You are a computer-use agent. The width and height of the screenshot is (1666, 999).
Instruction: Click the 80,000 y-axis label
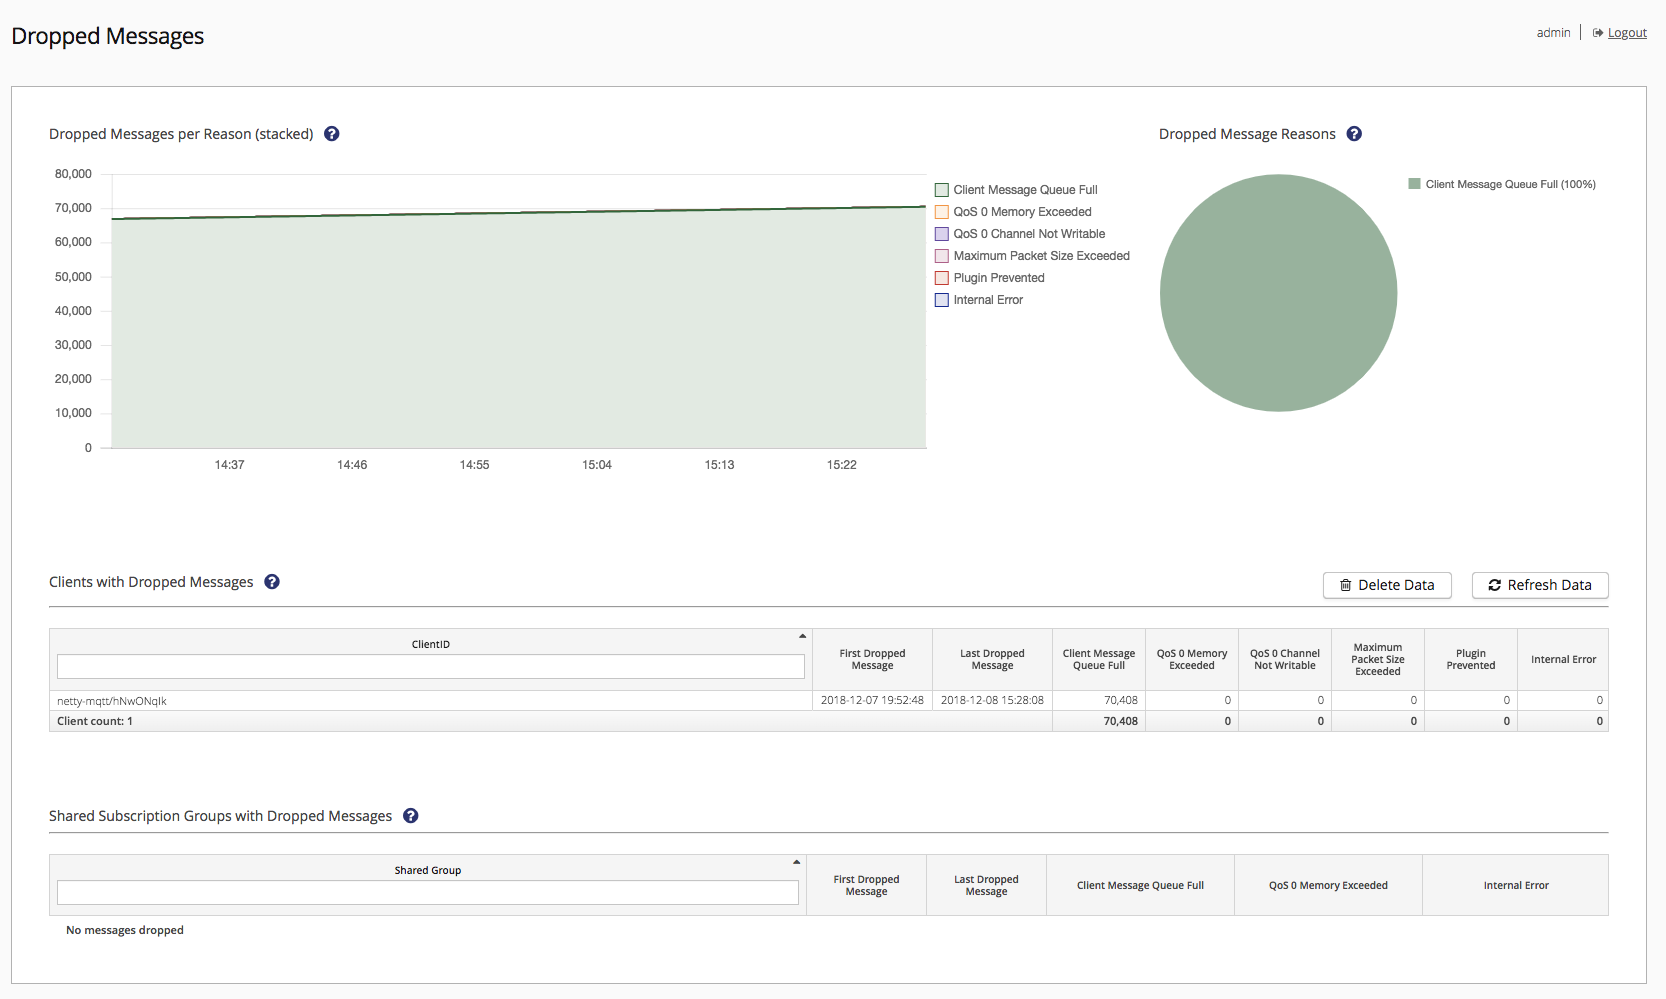coord(73,174)
